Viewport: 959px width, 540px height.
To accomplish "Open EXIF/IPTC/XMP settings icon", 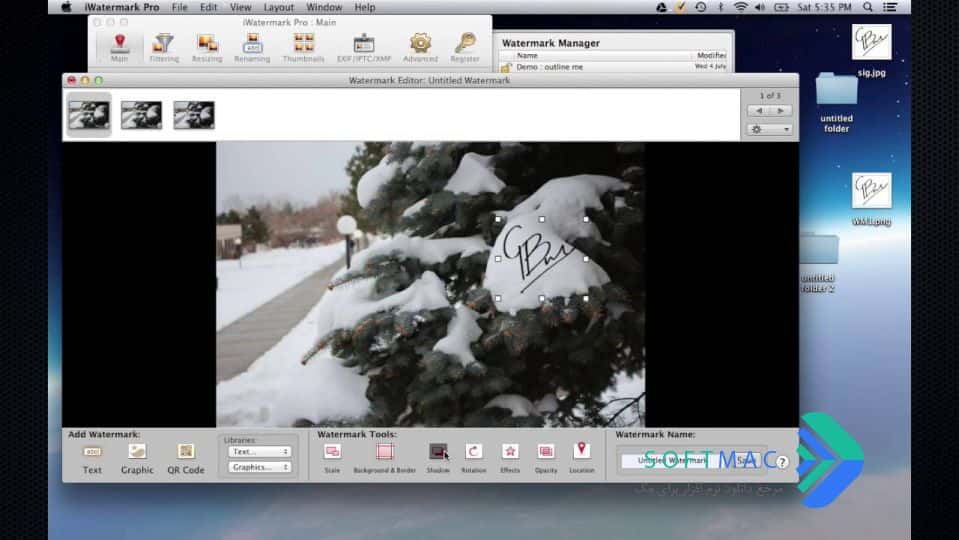I will pos(364,48).
